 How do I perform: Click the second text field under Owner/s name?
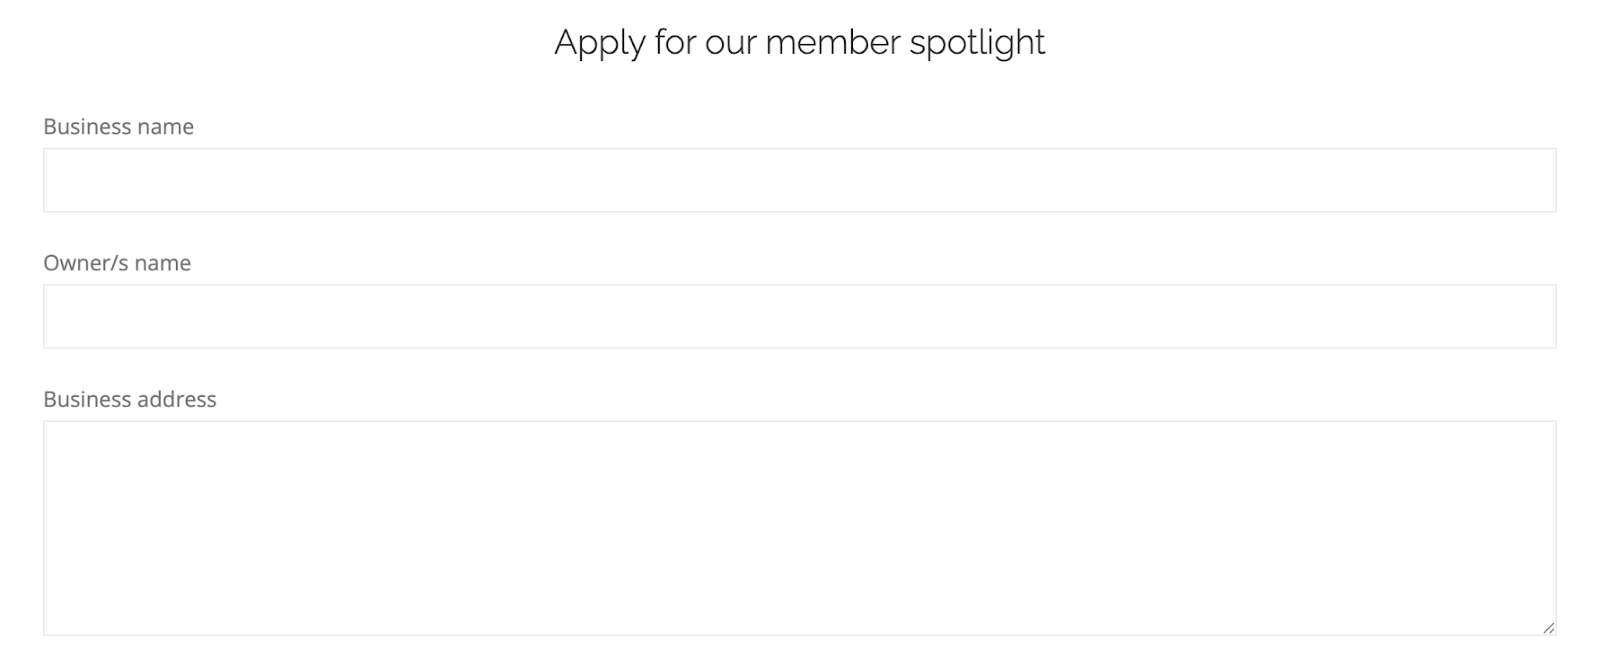(800, 315)
